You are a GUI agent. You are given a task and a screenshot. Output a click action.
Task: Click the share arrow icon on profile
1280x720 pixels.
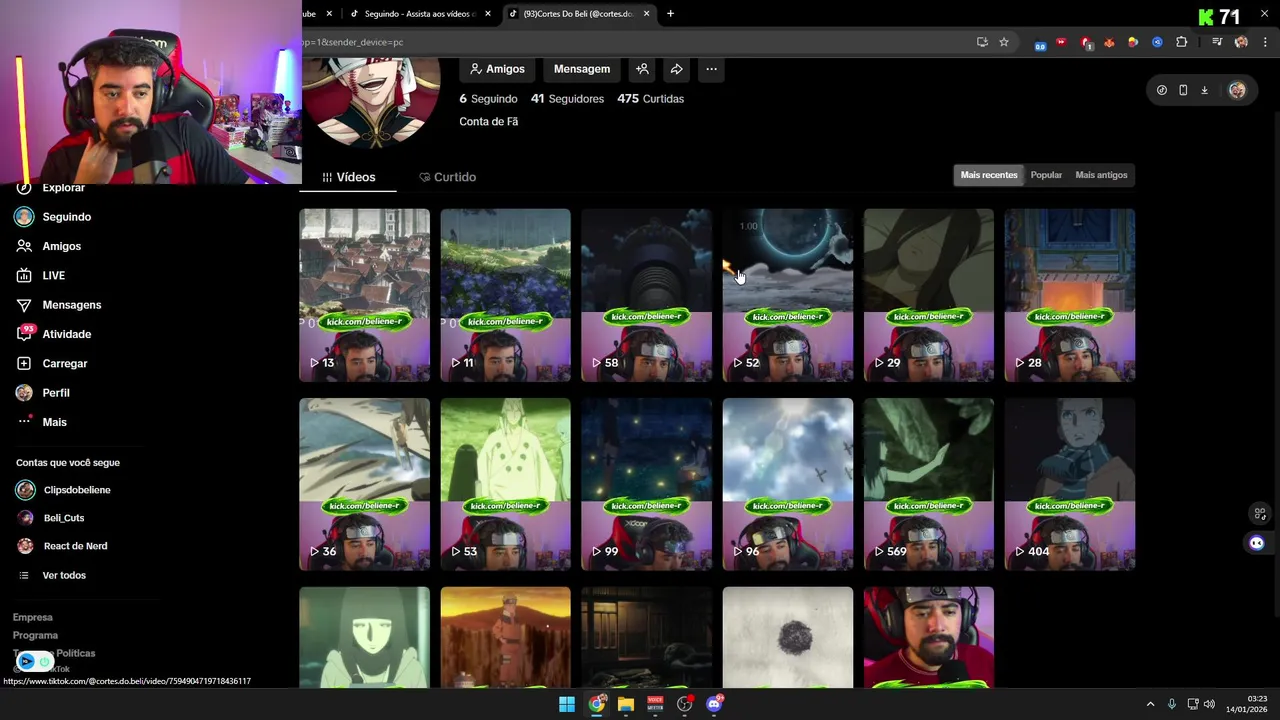pos(676,69)
